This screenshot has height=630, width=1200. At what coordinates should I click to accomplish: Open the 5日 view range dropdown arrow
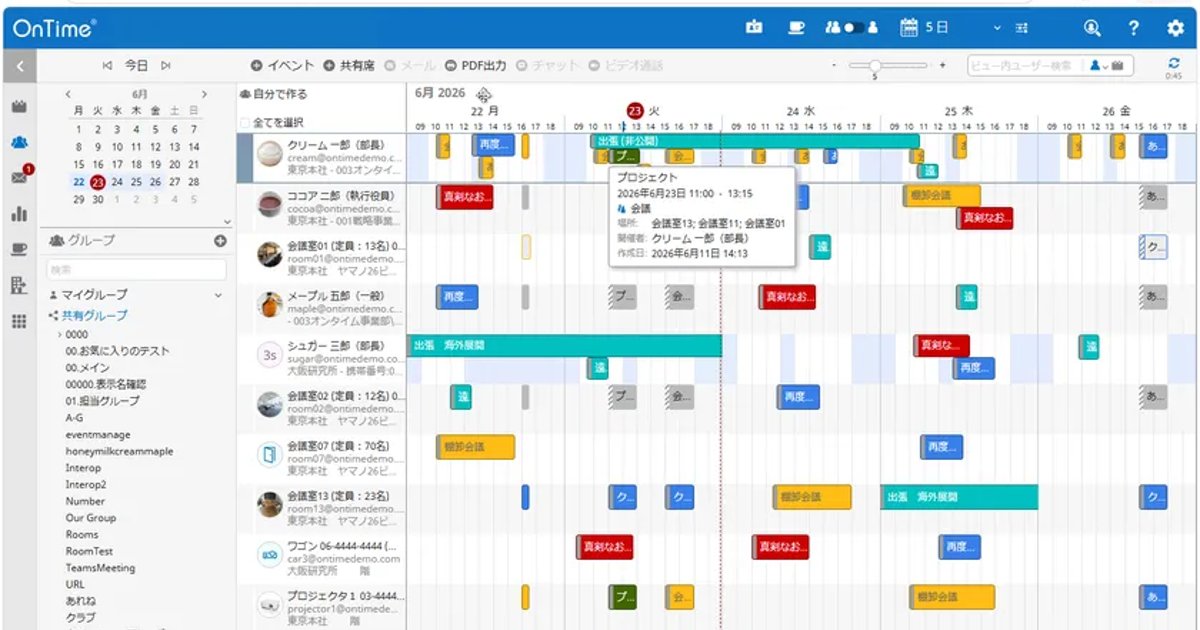[x=997, y=28]
